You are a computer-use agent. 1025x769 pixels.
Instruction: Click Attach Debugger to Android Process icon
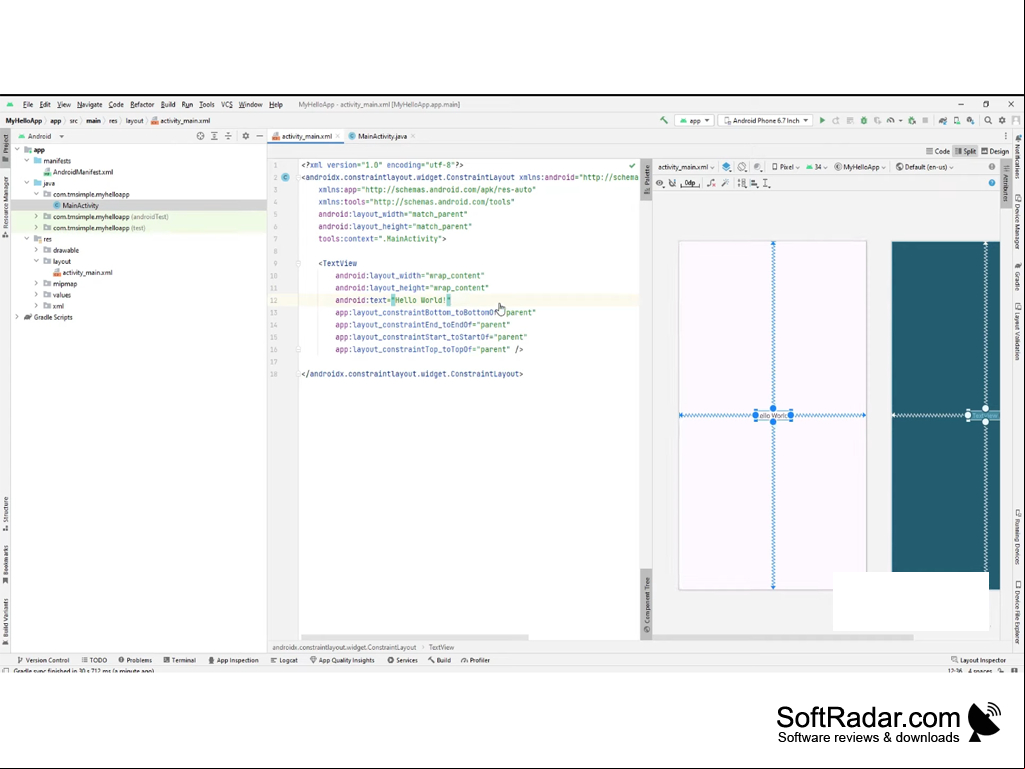tap(912, 120)
